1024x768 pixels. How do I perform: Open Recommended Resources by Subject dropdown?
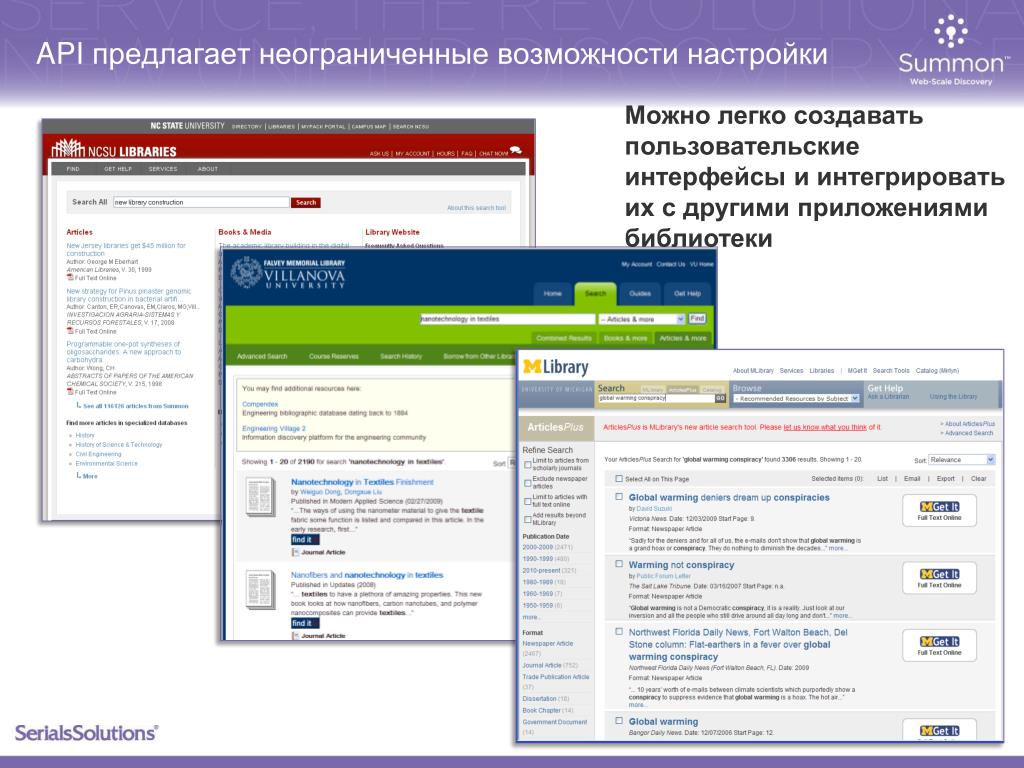(x=795, y=398)
